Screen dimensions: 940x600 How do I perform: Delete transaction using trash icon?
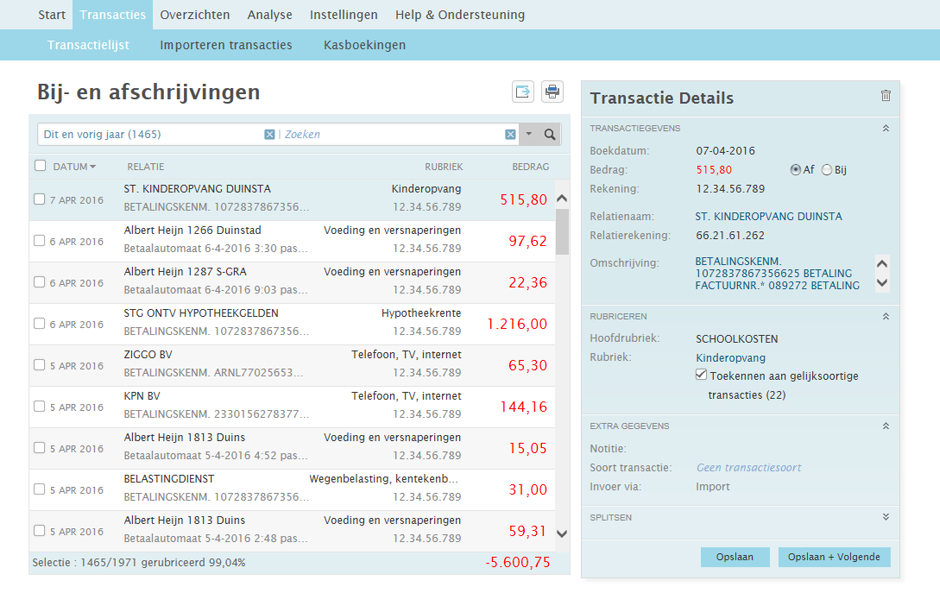[x=885, y=96]
